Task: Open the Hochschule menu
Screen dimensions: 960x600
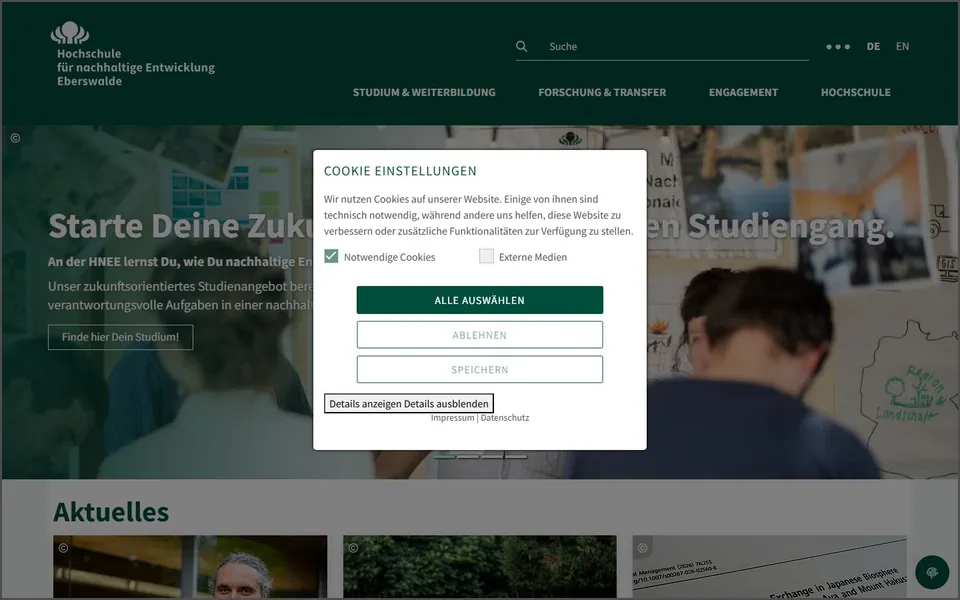Action: pos(855,92)
